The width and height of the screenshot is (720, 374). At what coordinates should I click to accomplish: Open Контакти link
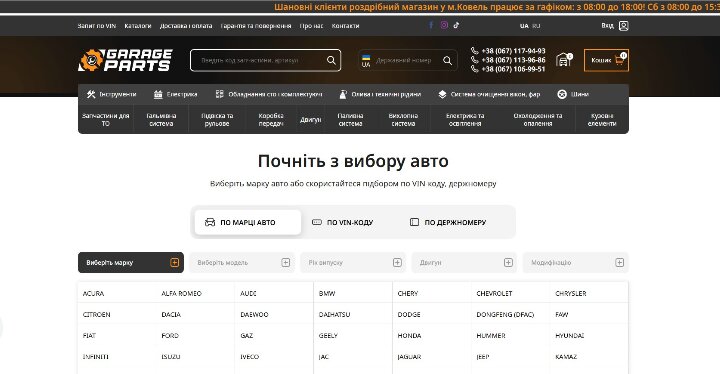click(x=345, y=26)
